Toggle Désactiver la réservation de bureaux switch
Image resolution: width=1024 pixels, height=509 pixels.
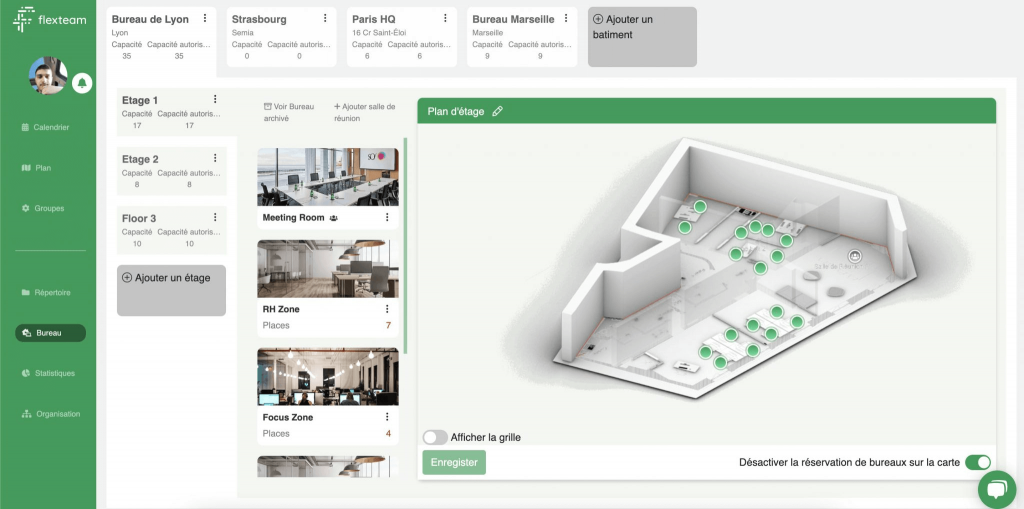click(978, 462)
